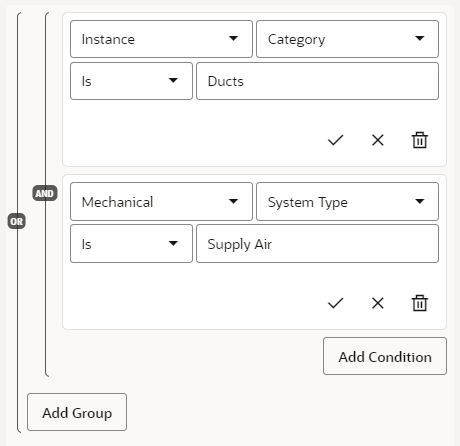Delete the System Type Supply Air condition
Screen dimensions: 460x446
(x=420, y=303)
